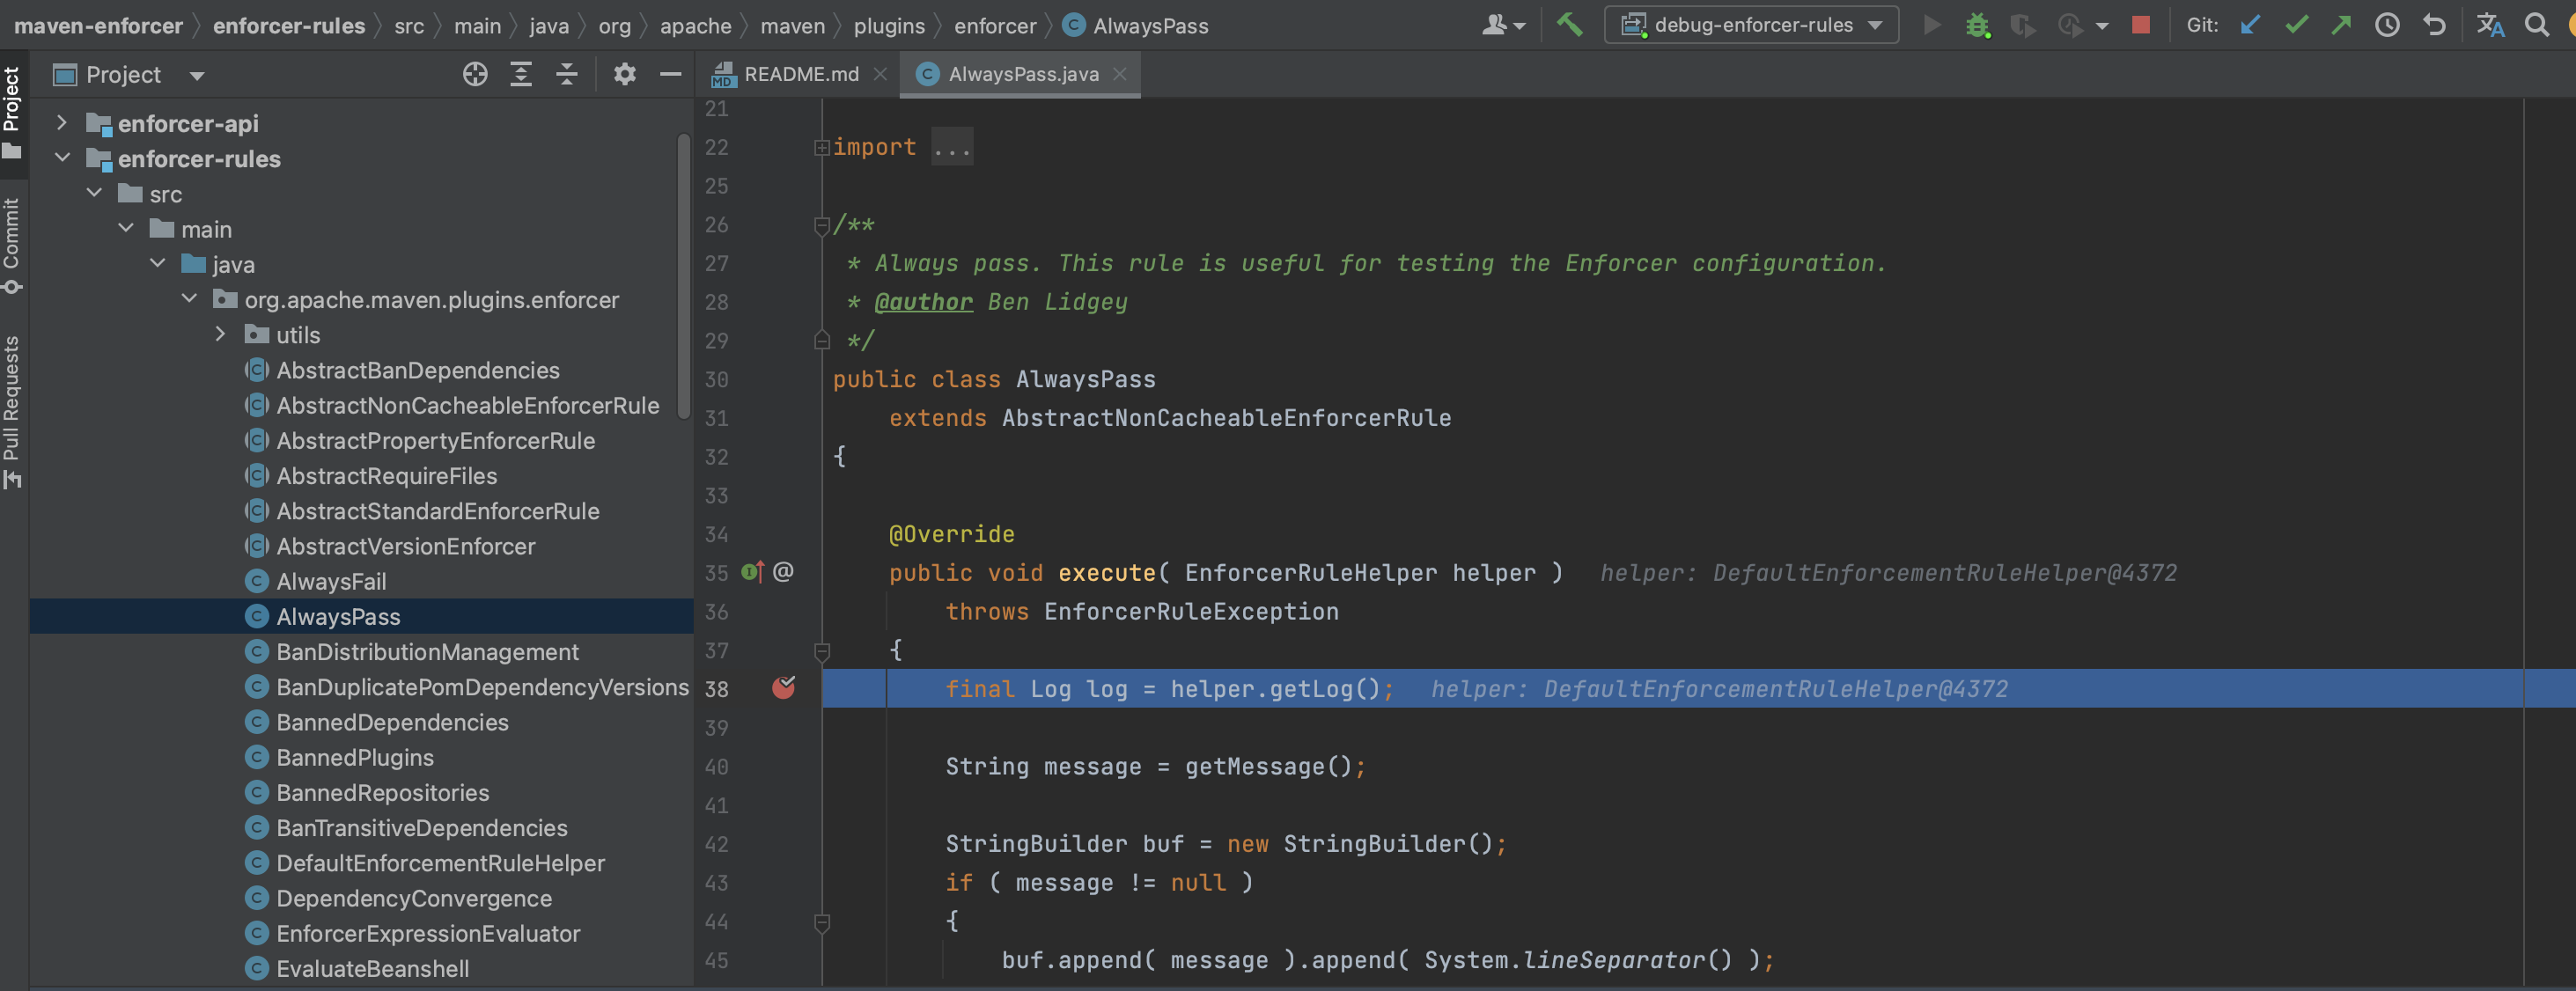Click the Build Project hammer icon

click(1569, 25)
